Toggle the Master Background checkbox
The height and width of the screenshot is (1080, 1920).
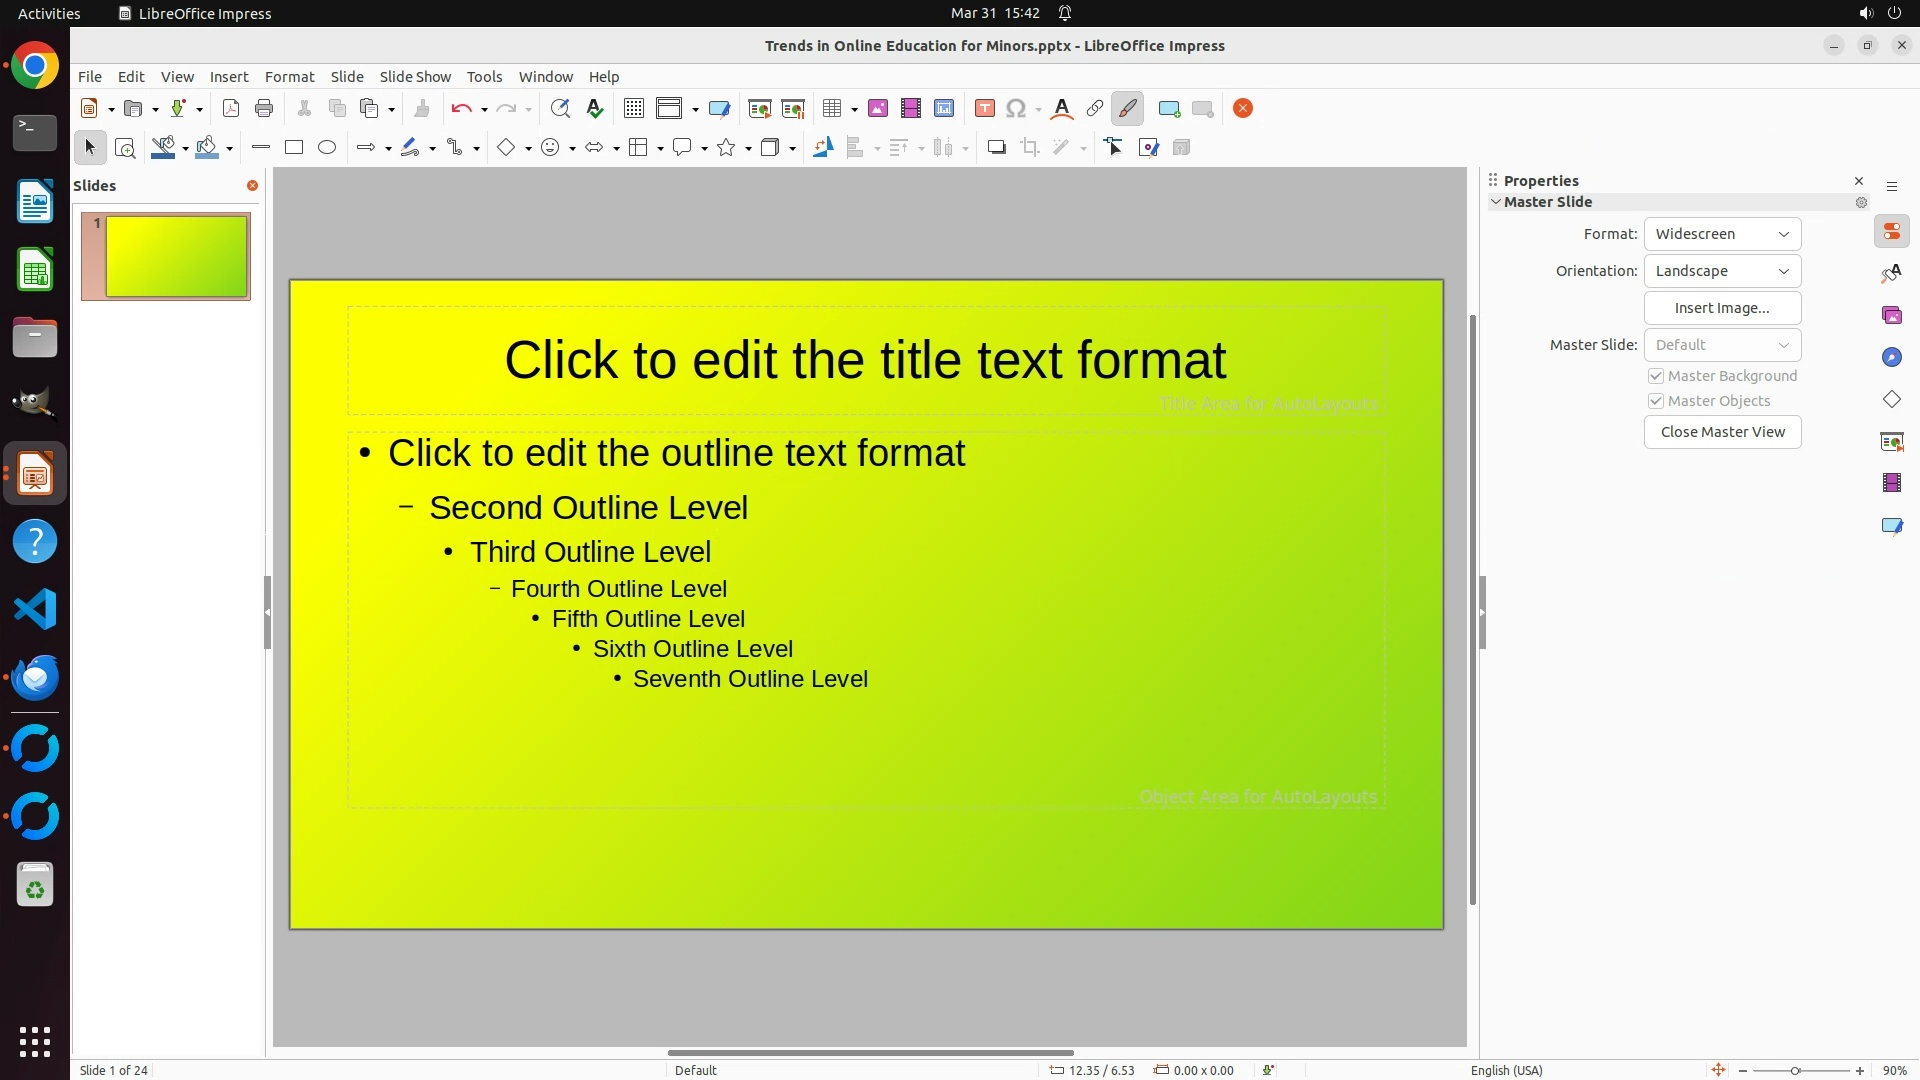[x=1656, y=376]
